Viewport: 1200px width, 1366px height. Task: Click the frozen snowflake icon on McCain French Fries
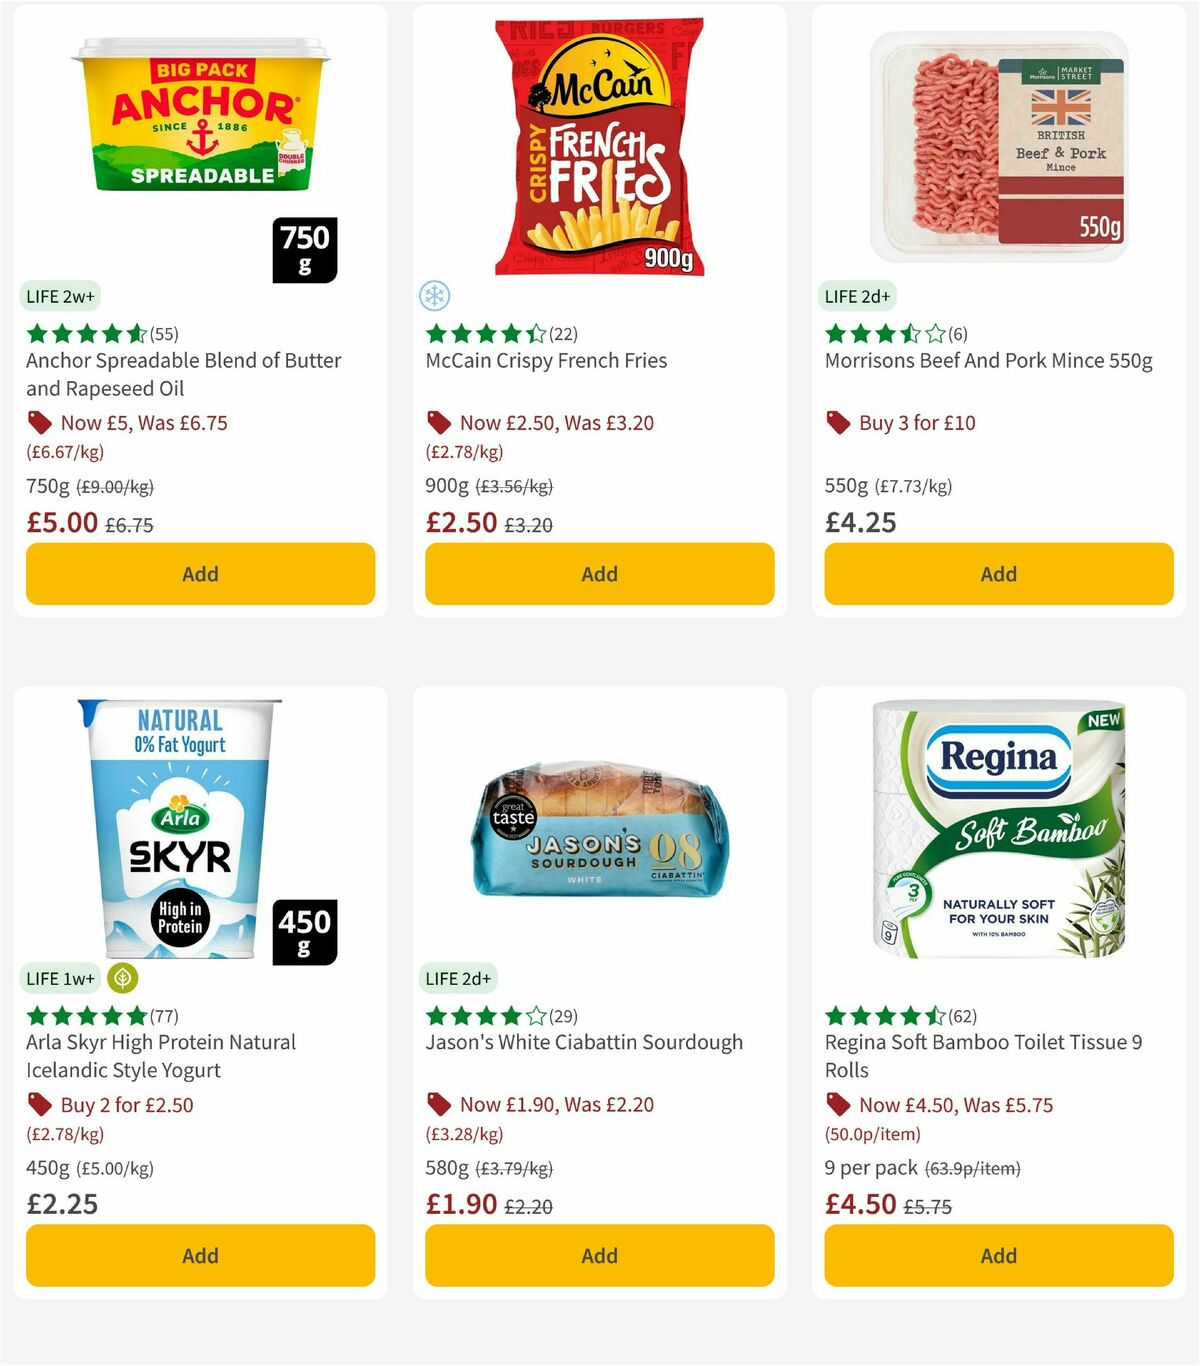(x=435, y=296)
